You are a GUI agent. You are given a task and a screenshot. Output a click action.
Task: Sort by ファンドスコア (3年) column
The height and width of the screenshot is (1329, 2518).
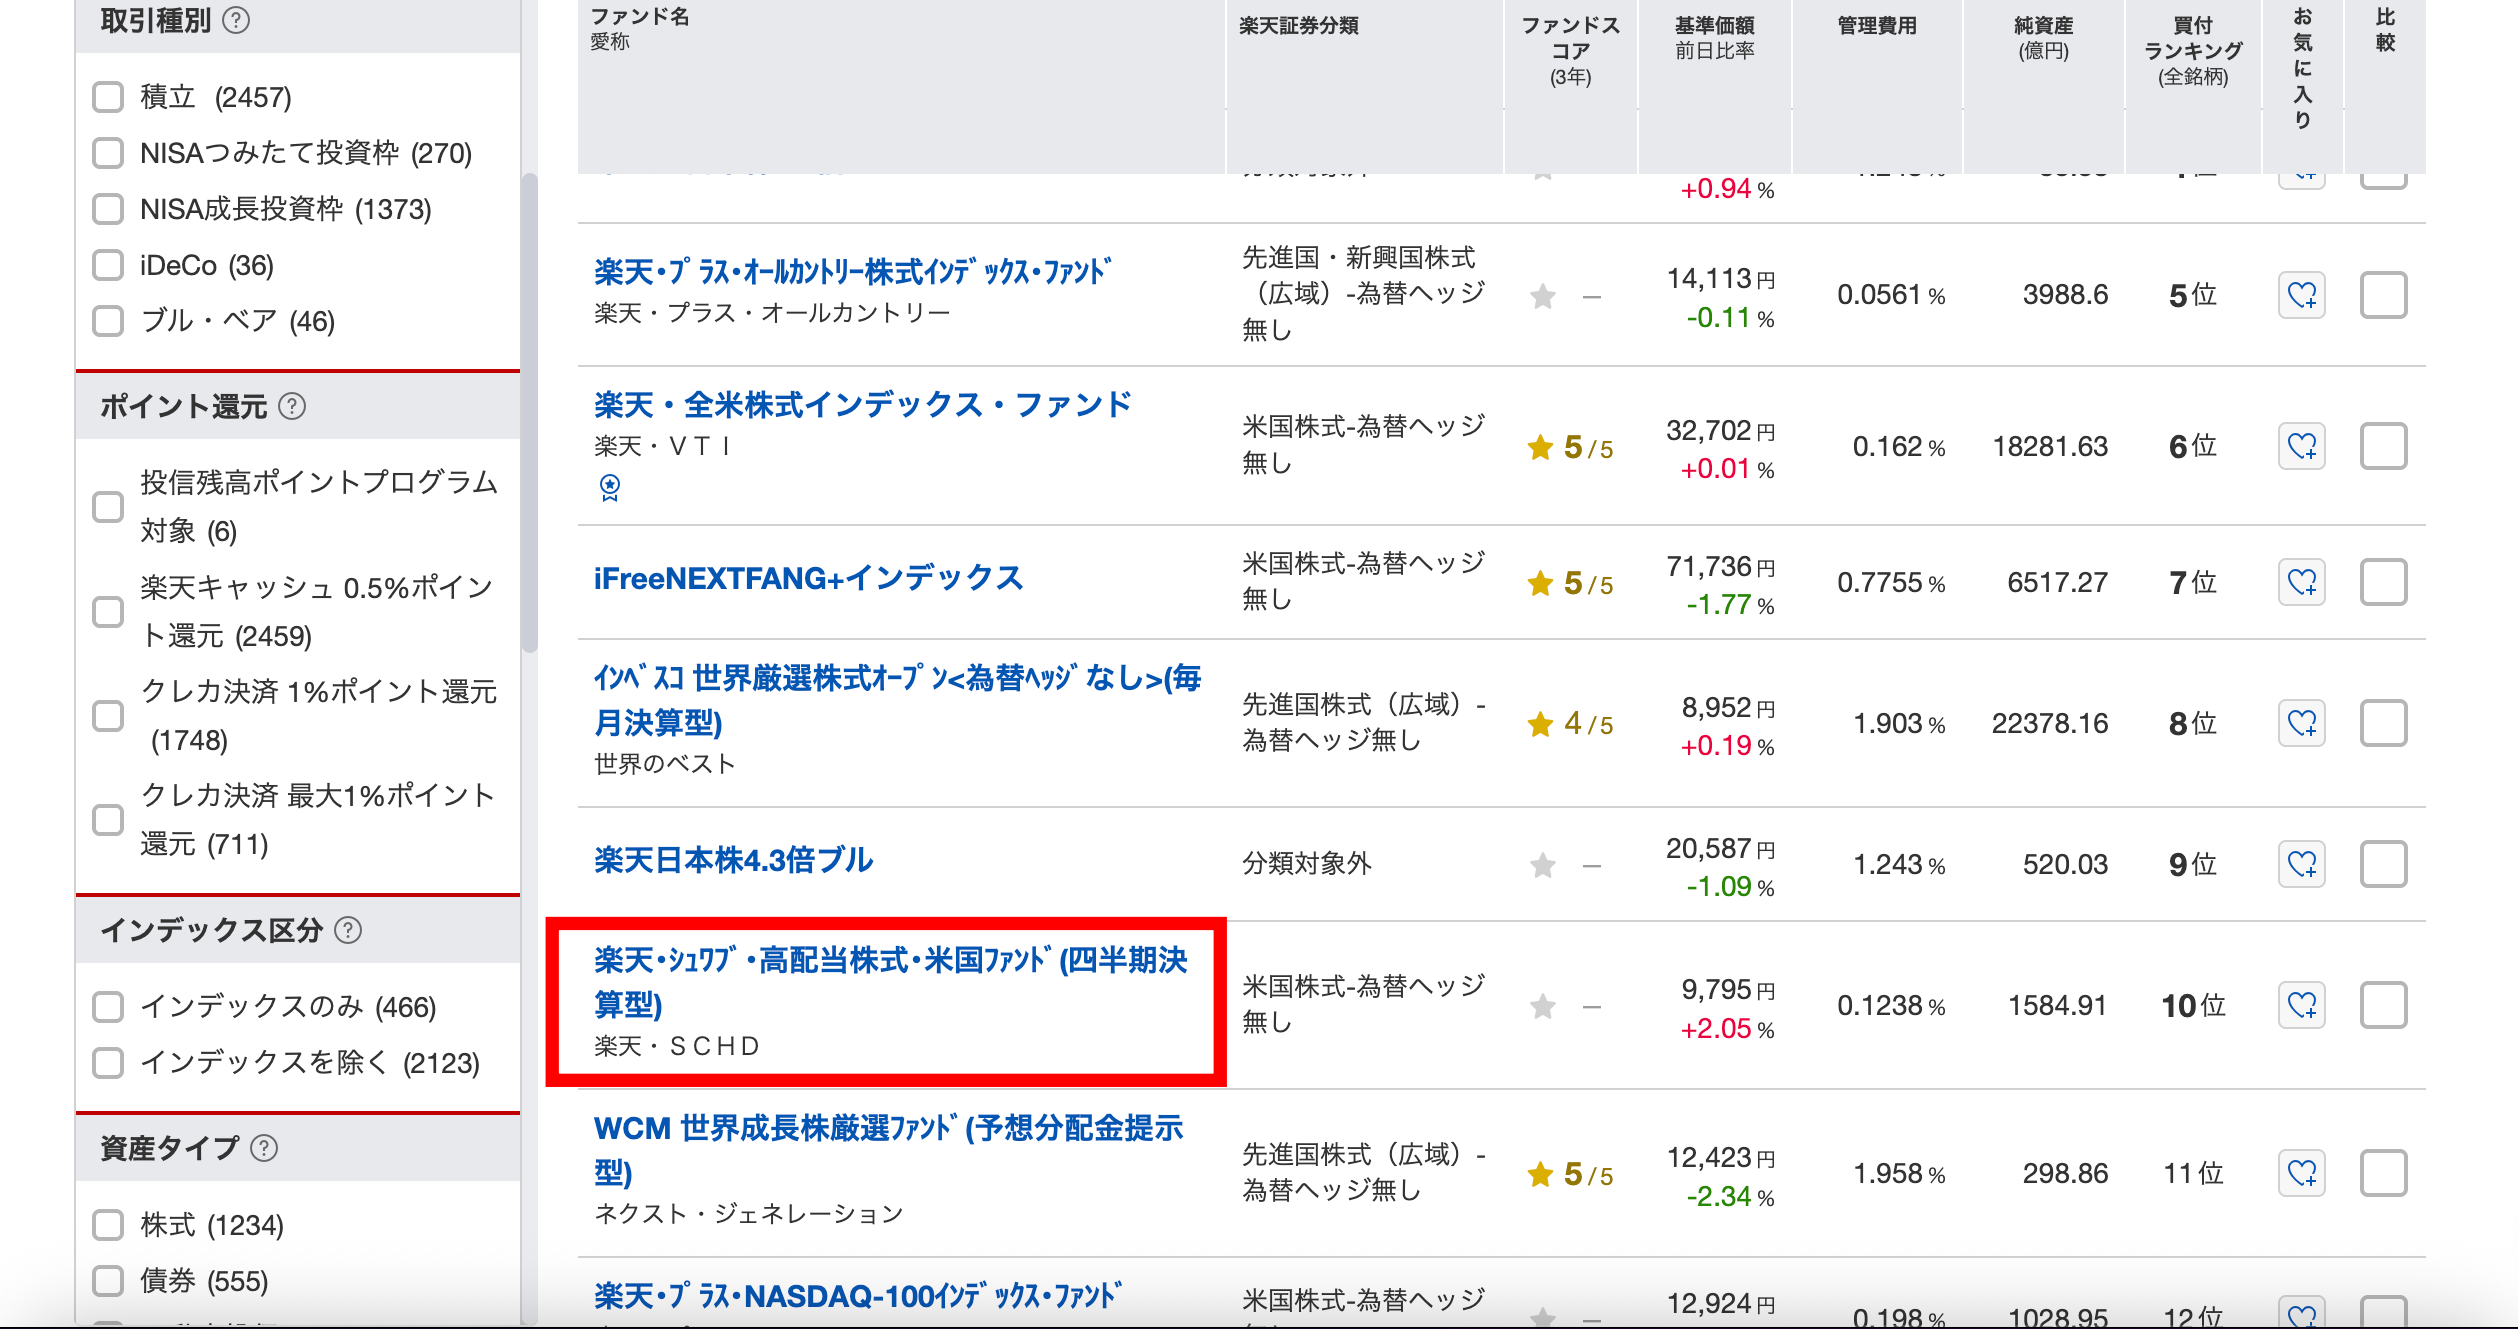pyautogui.click(x=1570, y=50)
